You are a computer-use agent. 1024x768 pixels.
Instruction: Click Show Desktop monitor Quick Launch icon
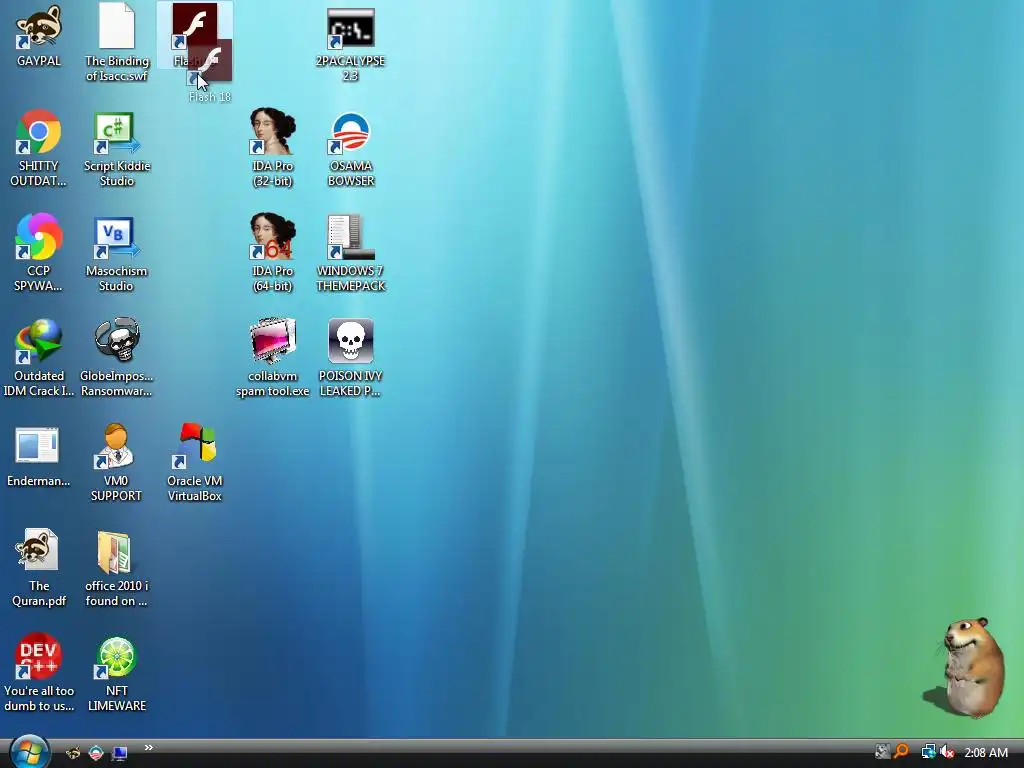pos(120,754)
